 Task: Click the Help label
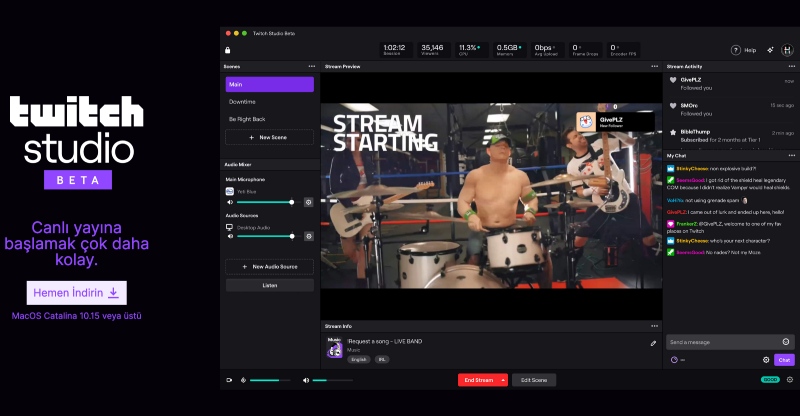click(750, 51)
